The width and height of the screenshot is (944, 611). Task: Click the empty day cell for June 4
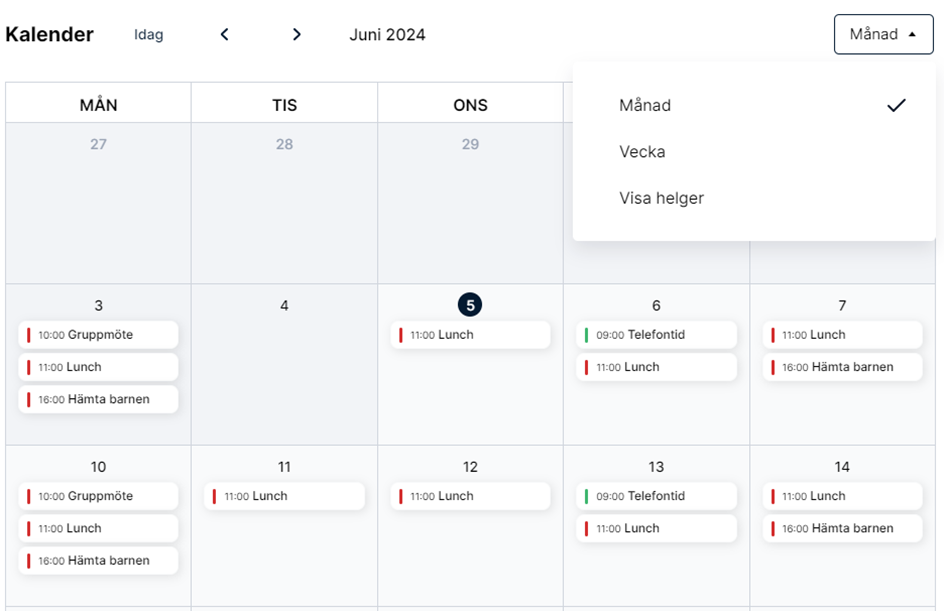(284, 365)
